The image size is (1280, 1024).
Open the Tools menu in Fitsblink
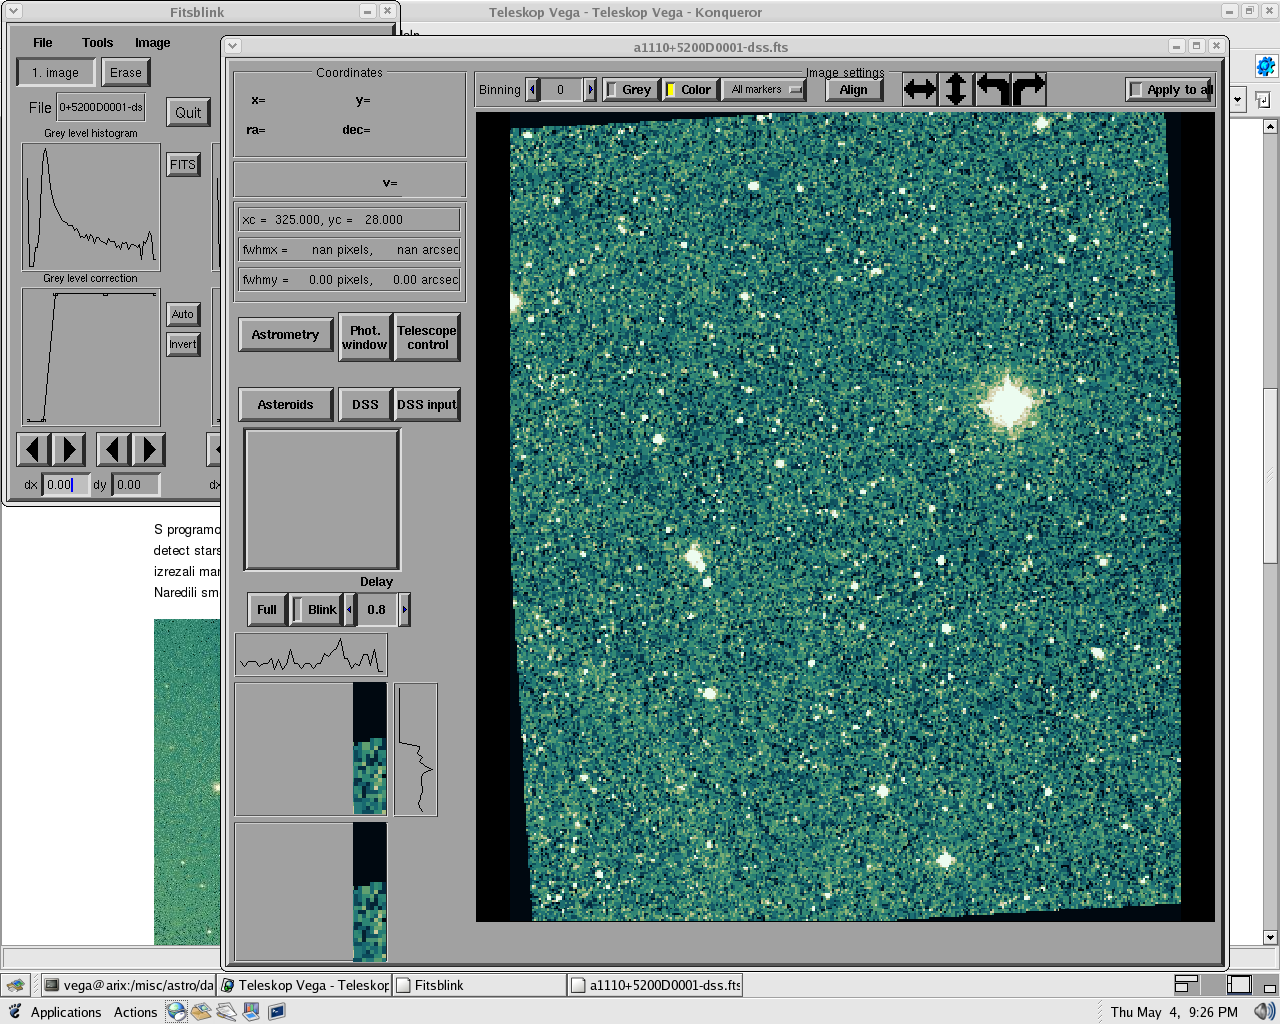pos(97,42)
